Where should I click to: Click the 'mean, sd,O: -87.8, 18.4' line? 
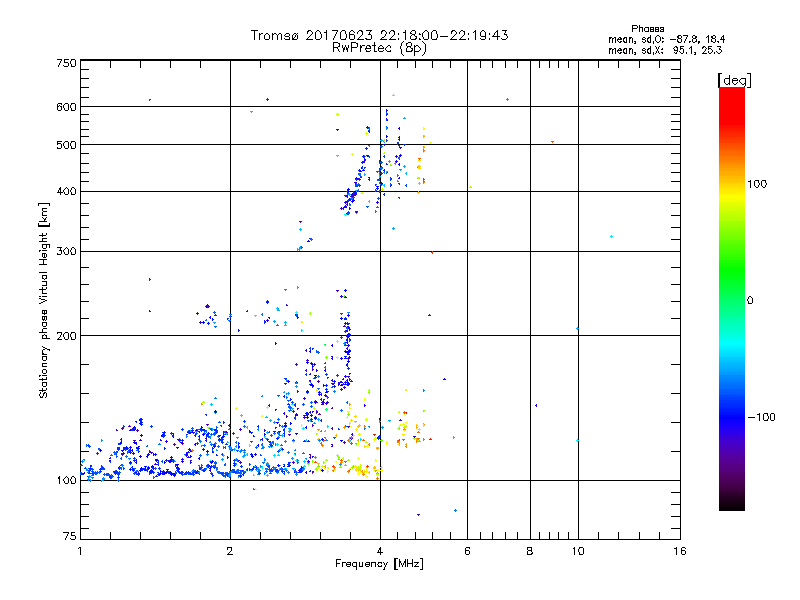tap(666, 39)
